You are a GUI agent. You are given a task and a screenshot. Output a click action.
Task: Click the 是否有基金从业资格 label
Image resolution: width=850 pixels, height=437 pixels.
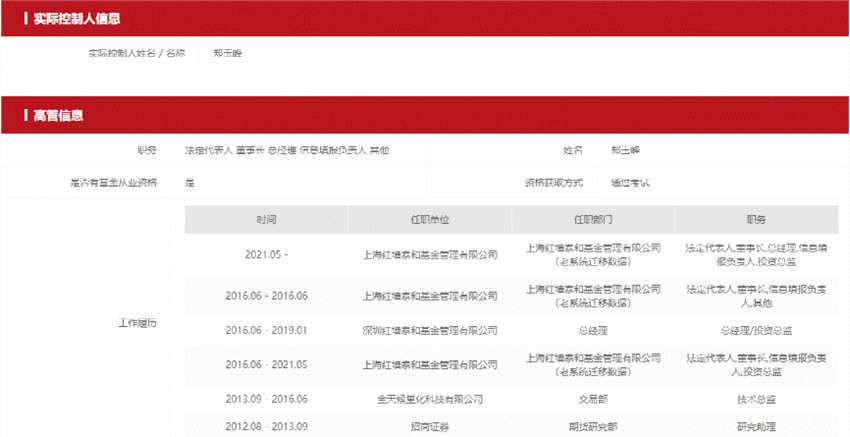114,183
